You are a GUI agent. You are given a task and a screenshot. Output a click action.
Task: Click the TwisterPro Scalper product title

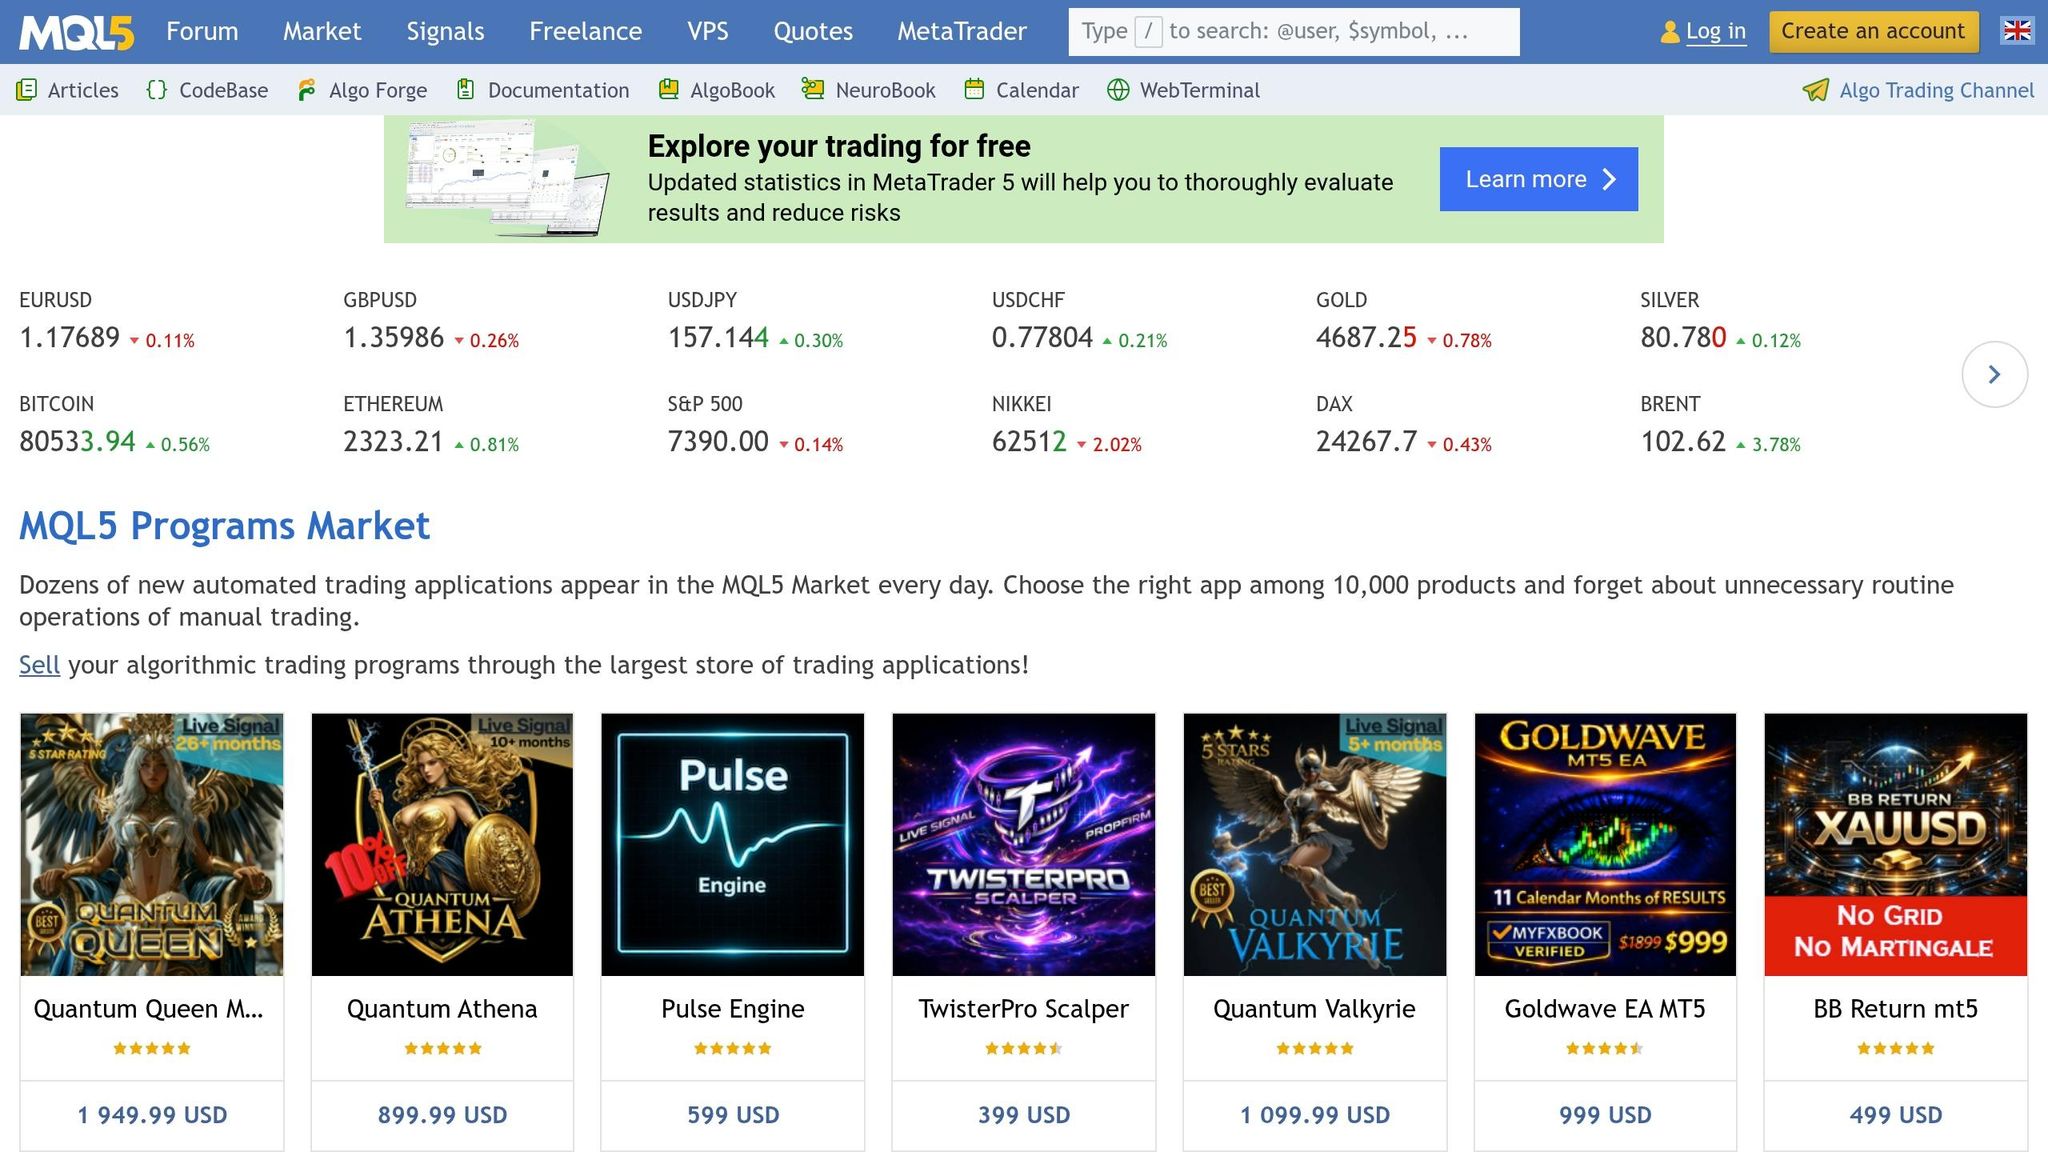1024,1009
